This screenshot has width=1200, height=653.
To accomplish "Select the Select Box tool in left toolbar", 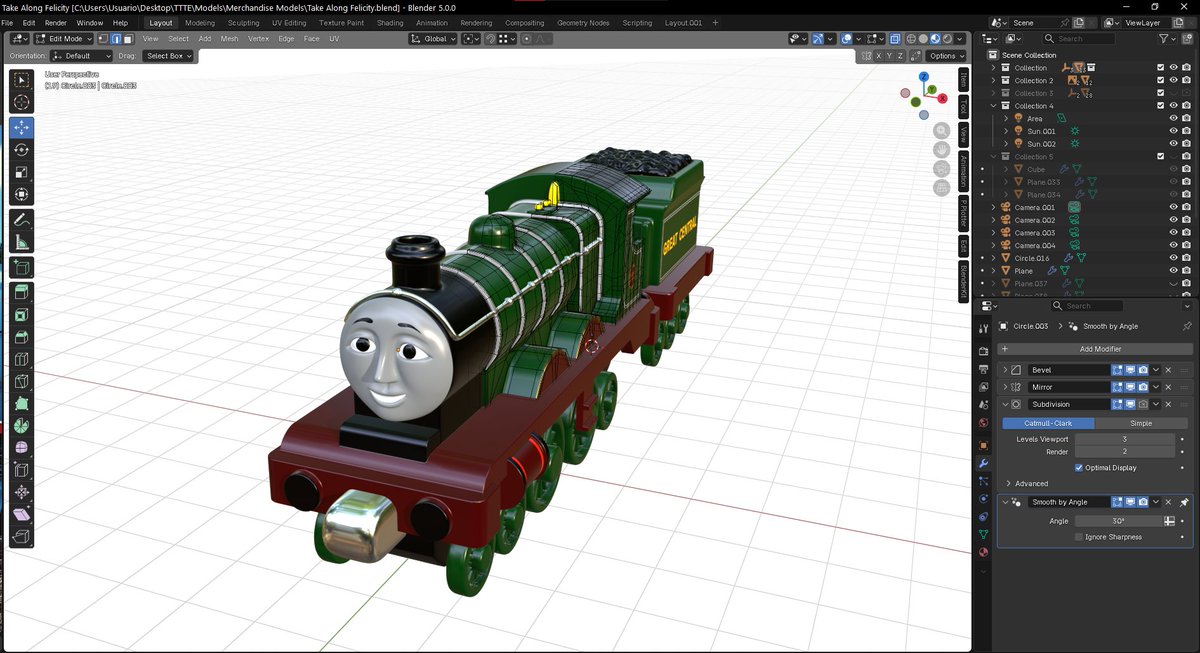I will 21,80.
